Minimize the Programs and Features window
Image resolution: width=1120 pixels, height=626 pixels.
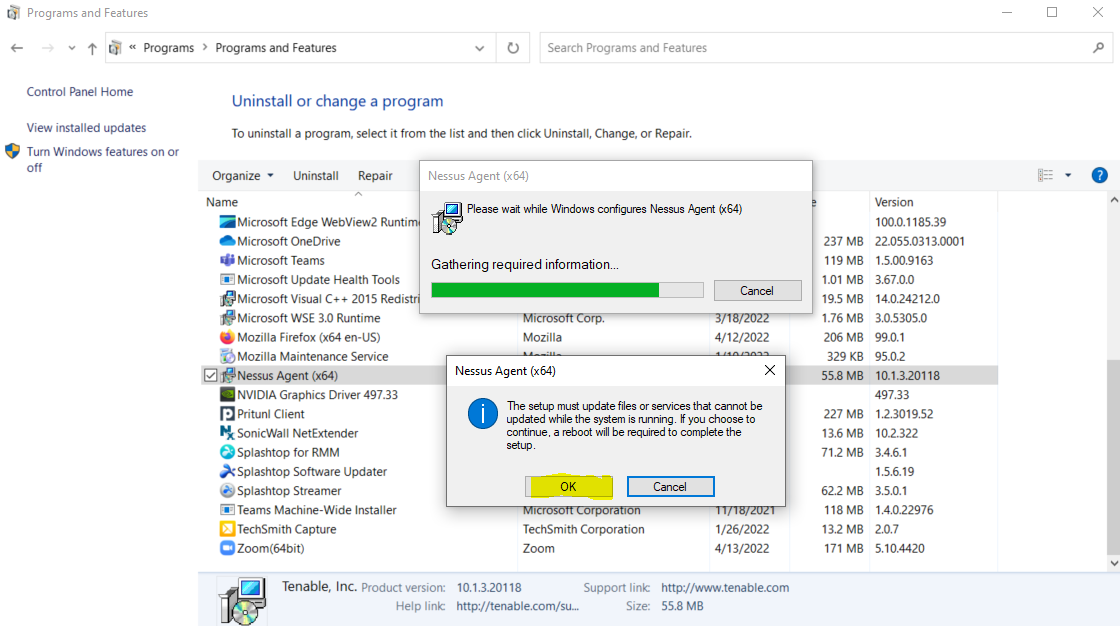pos(1007,12)
